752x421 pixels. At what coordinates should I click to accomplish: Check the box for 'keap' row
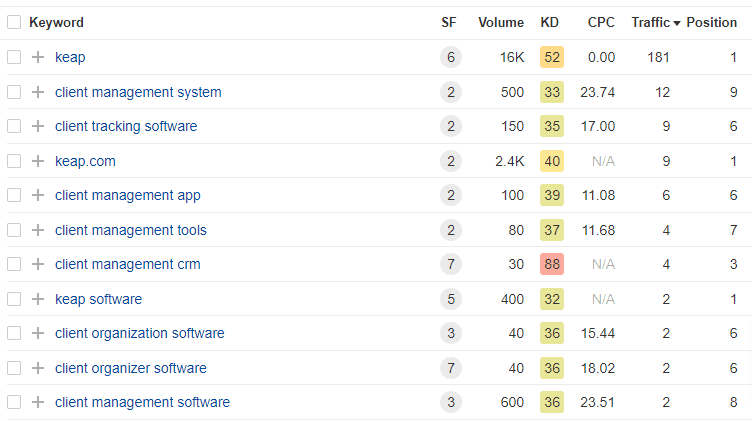point(14,57)
